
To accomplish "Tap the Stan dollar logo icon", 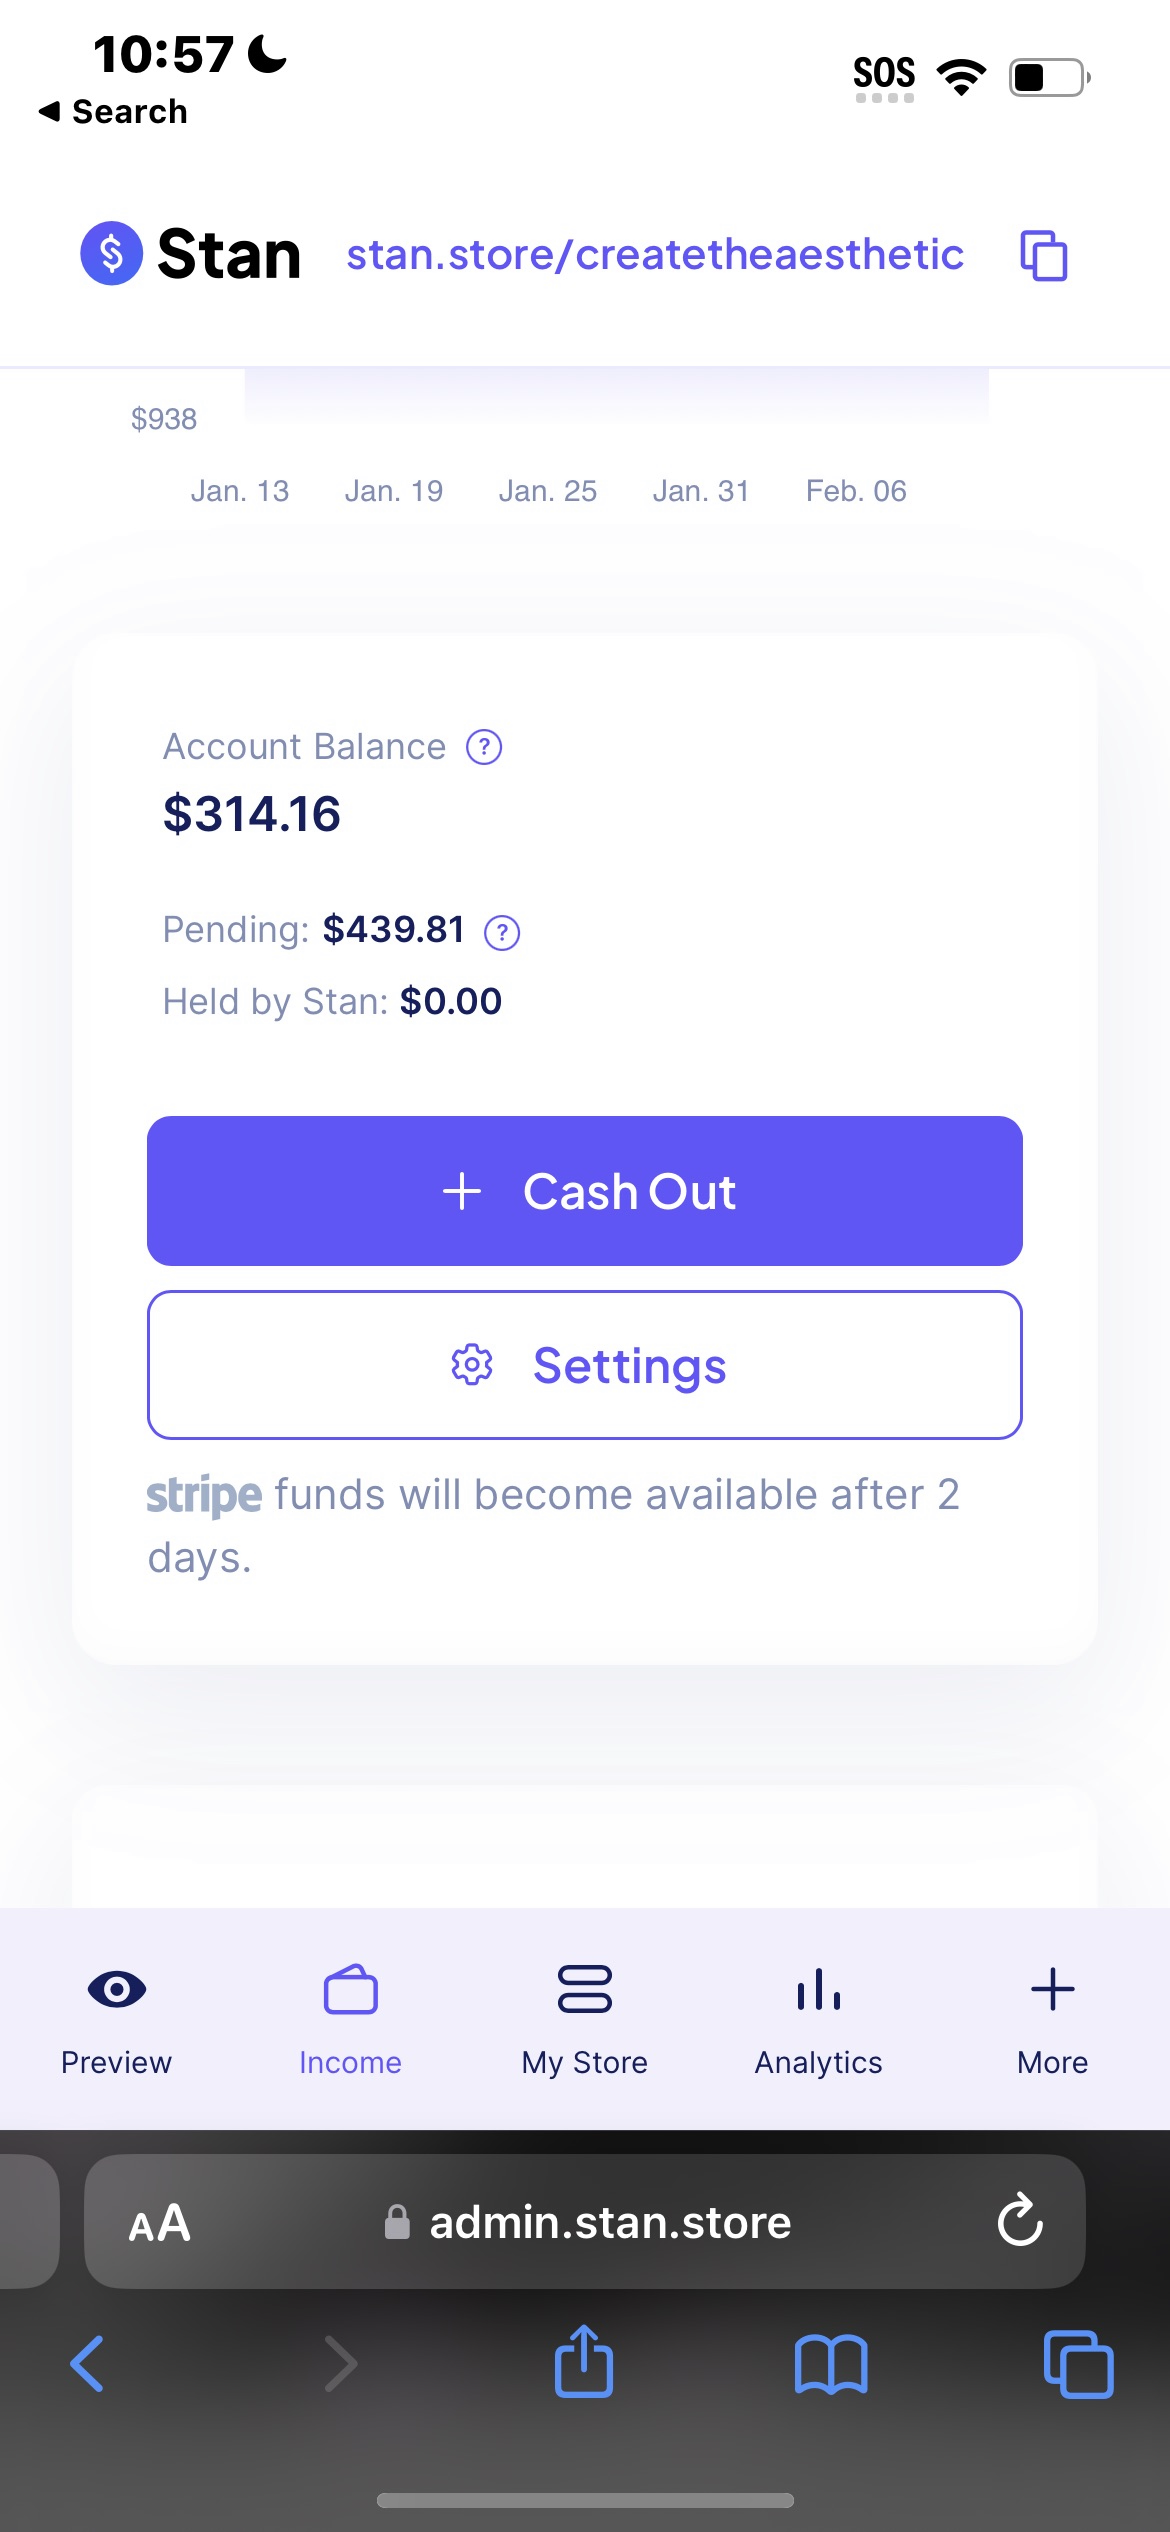I will click(x=111, y=253).
